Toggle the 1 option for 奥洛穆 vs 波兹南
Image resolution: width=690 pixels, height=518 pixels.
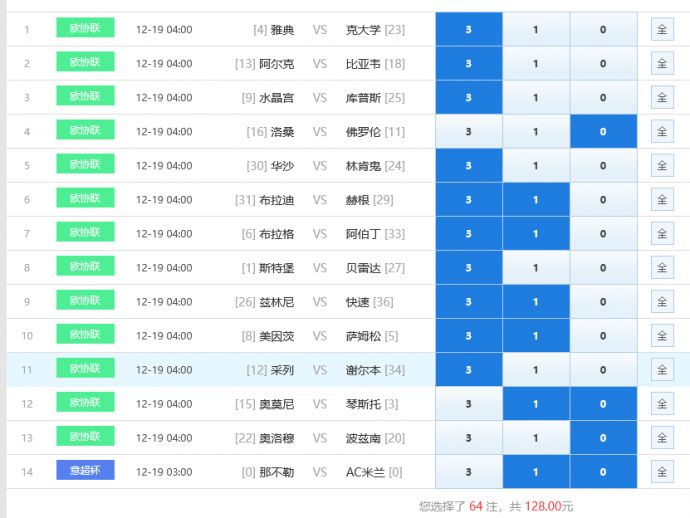(535, 438)
